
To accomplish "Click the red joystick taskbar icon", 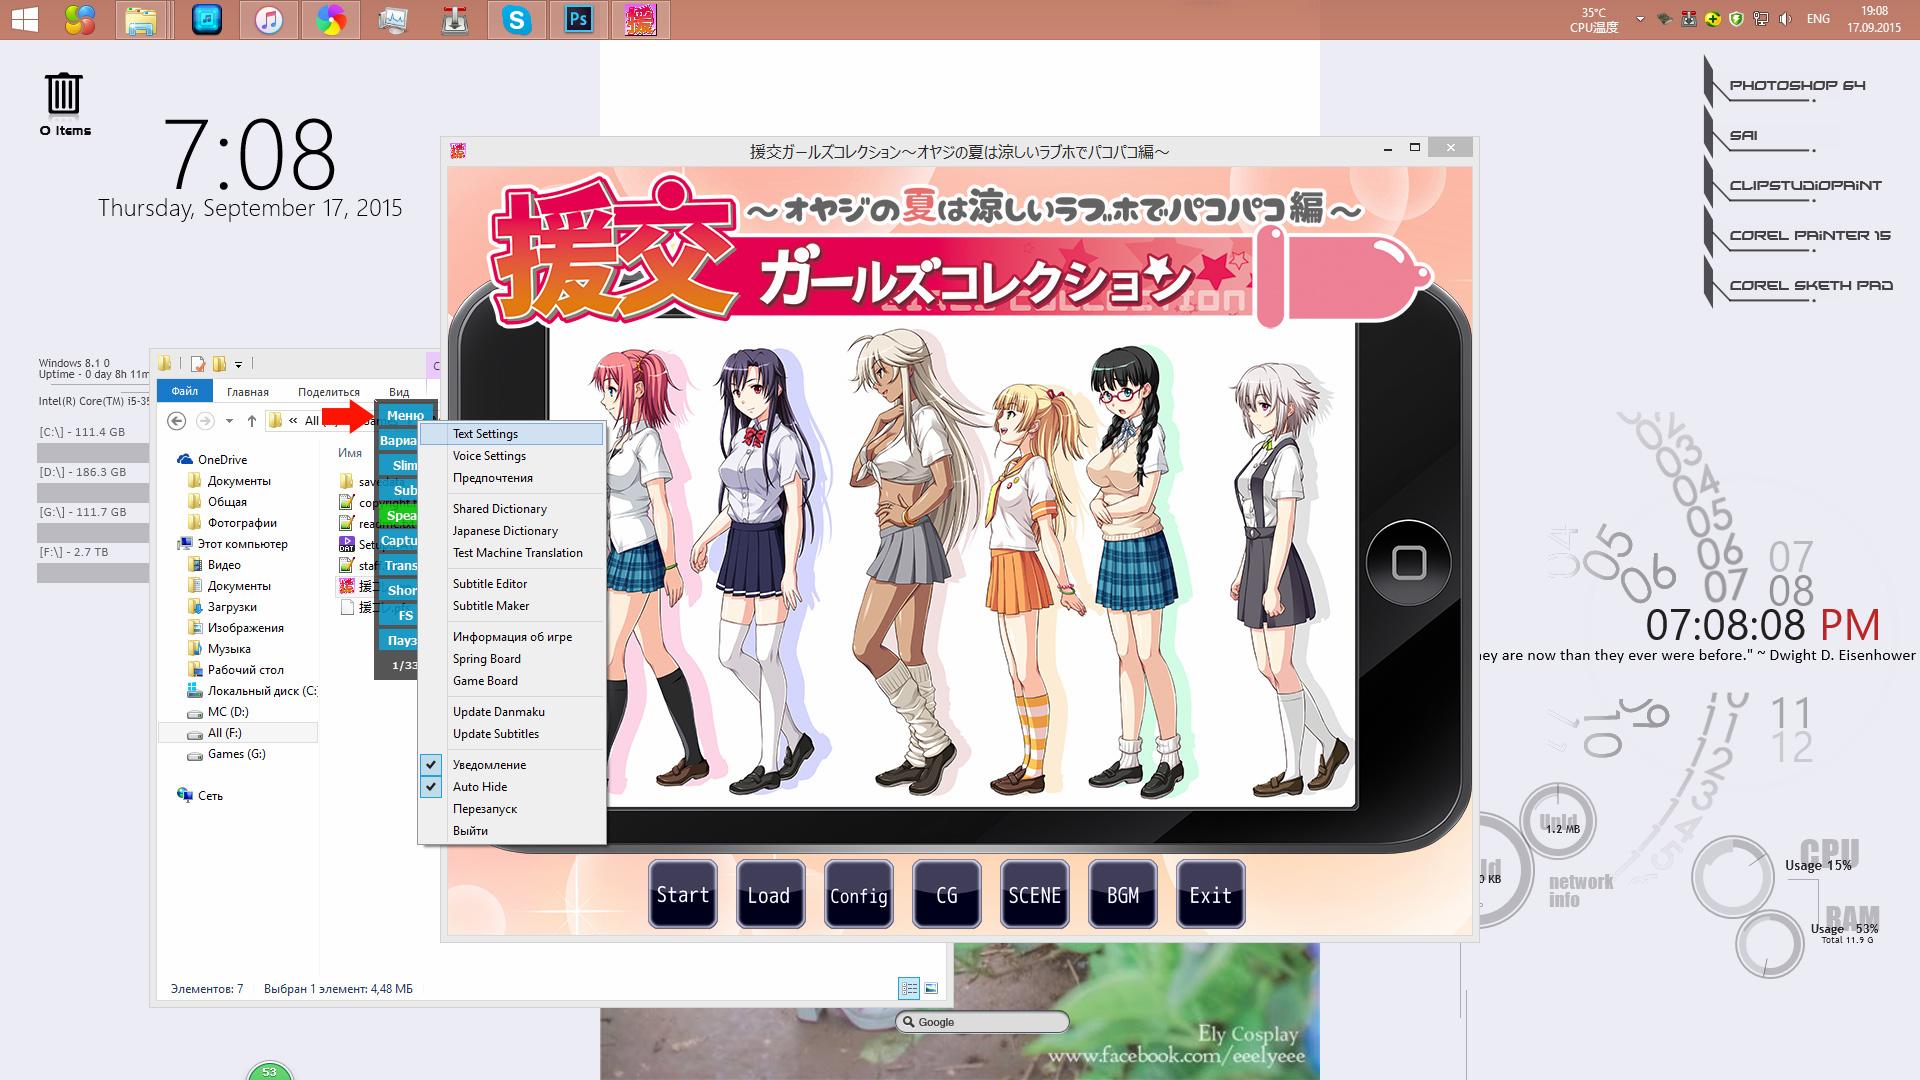I will click(x=455, y=19).
